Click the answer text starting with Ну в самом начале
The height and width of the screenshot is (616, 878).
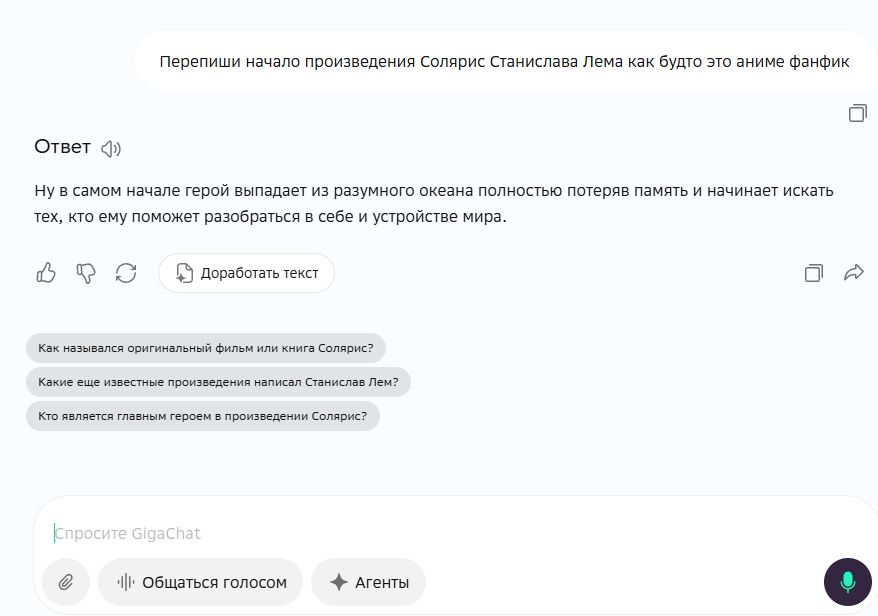click(434, 203)
